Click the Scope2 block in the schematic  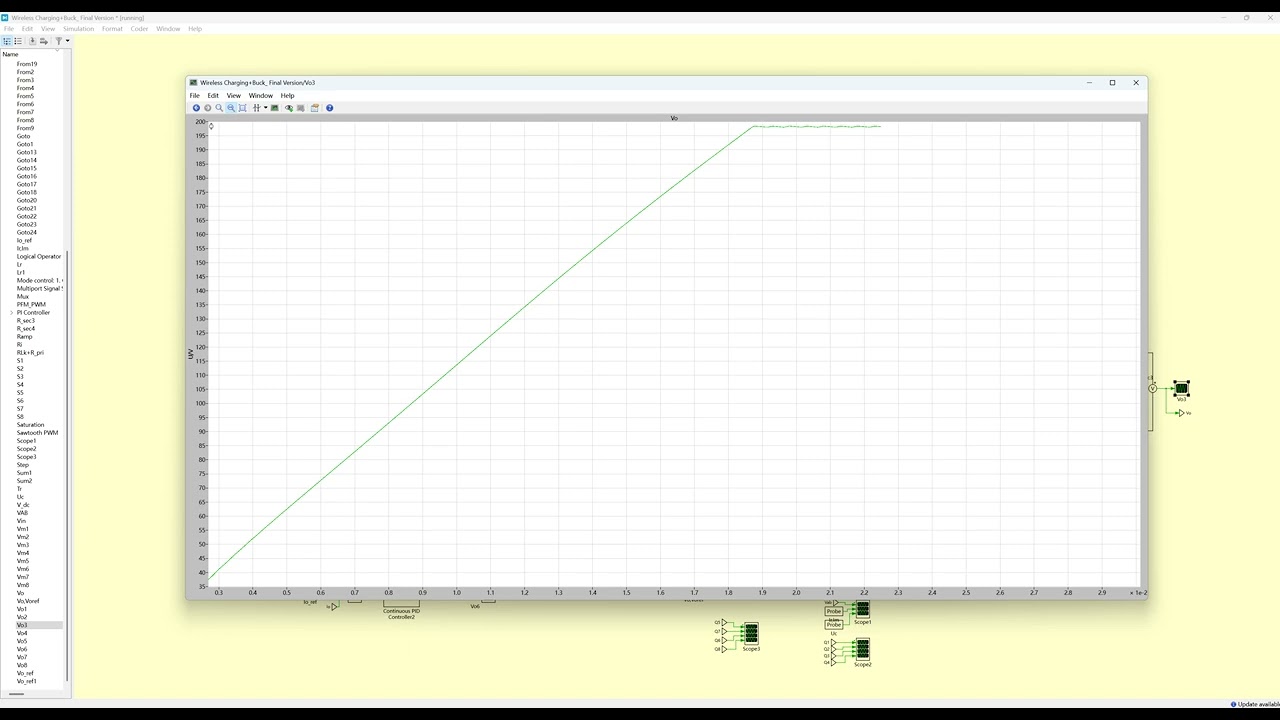coord(862,649)
